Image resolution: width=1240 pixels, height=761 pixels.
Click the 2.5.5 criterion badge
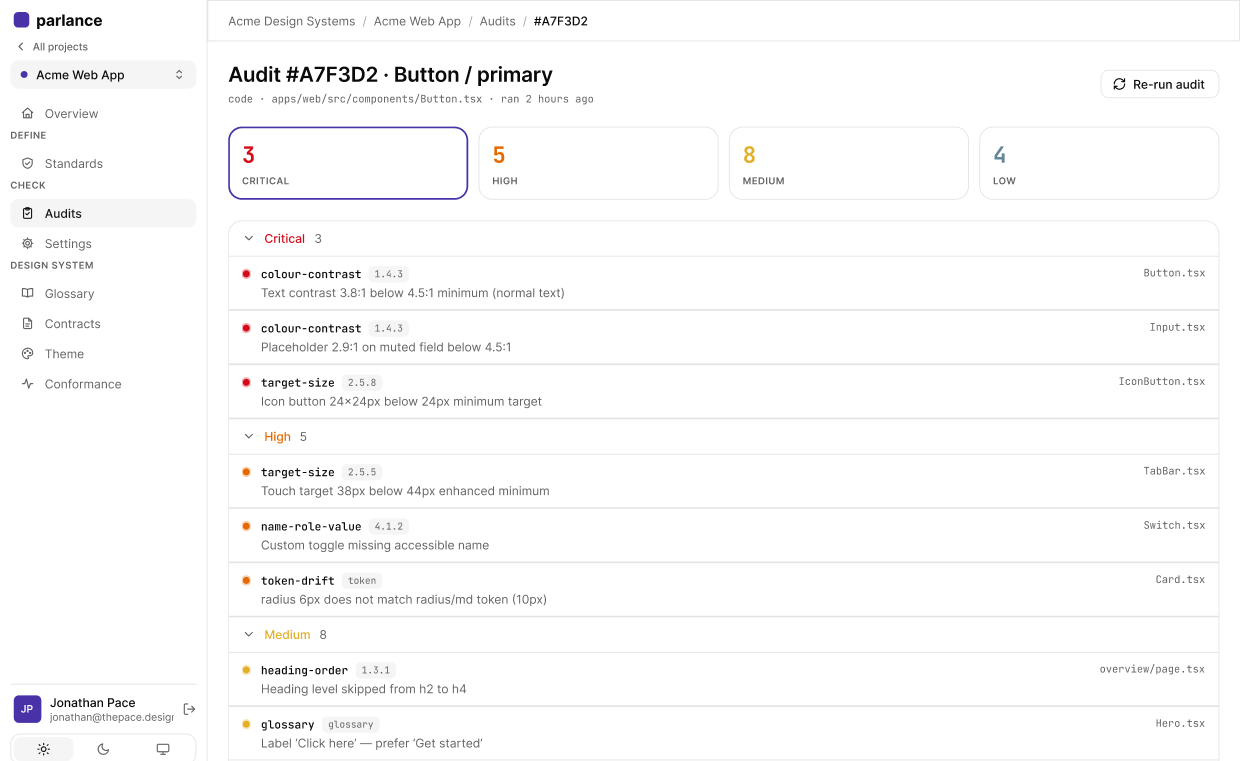click(x=361, y=473)
